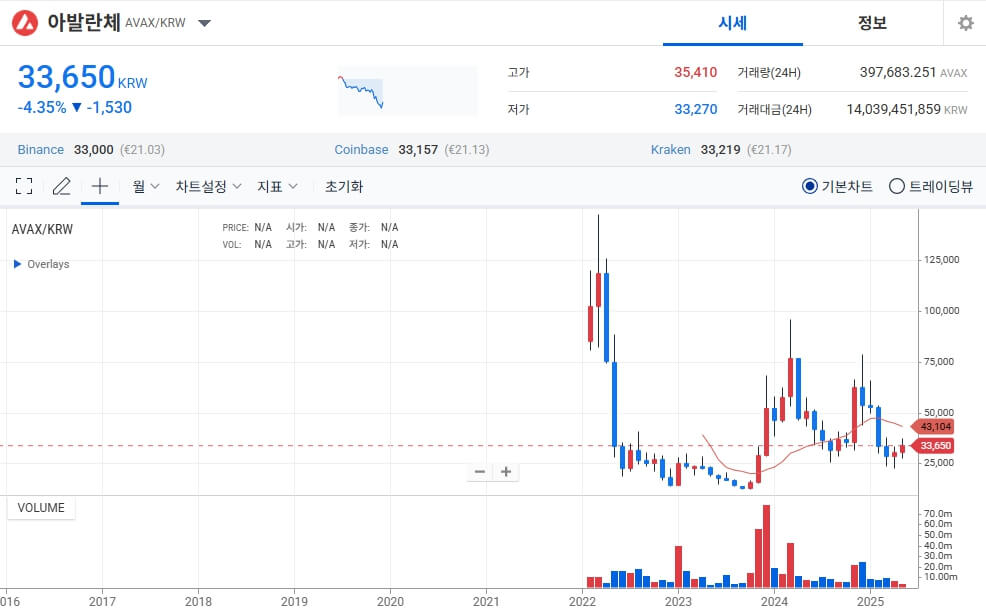Switch to the 정보 tab
This screenshot has width=986, height=615.
click(874, 23)
